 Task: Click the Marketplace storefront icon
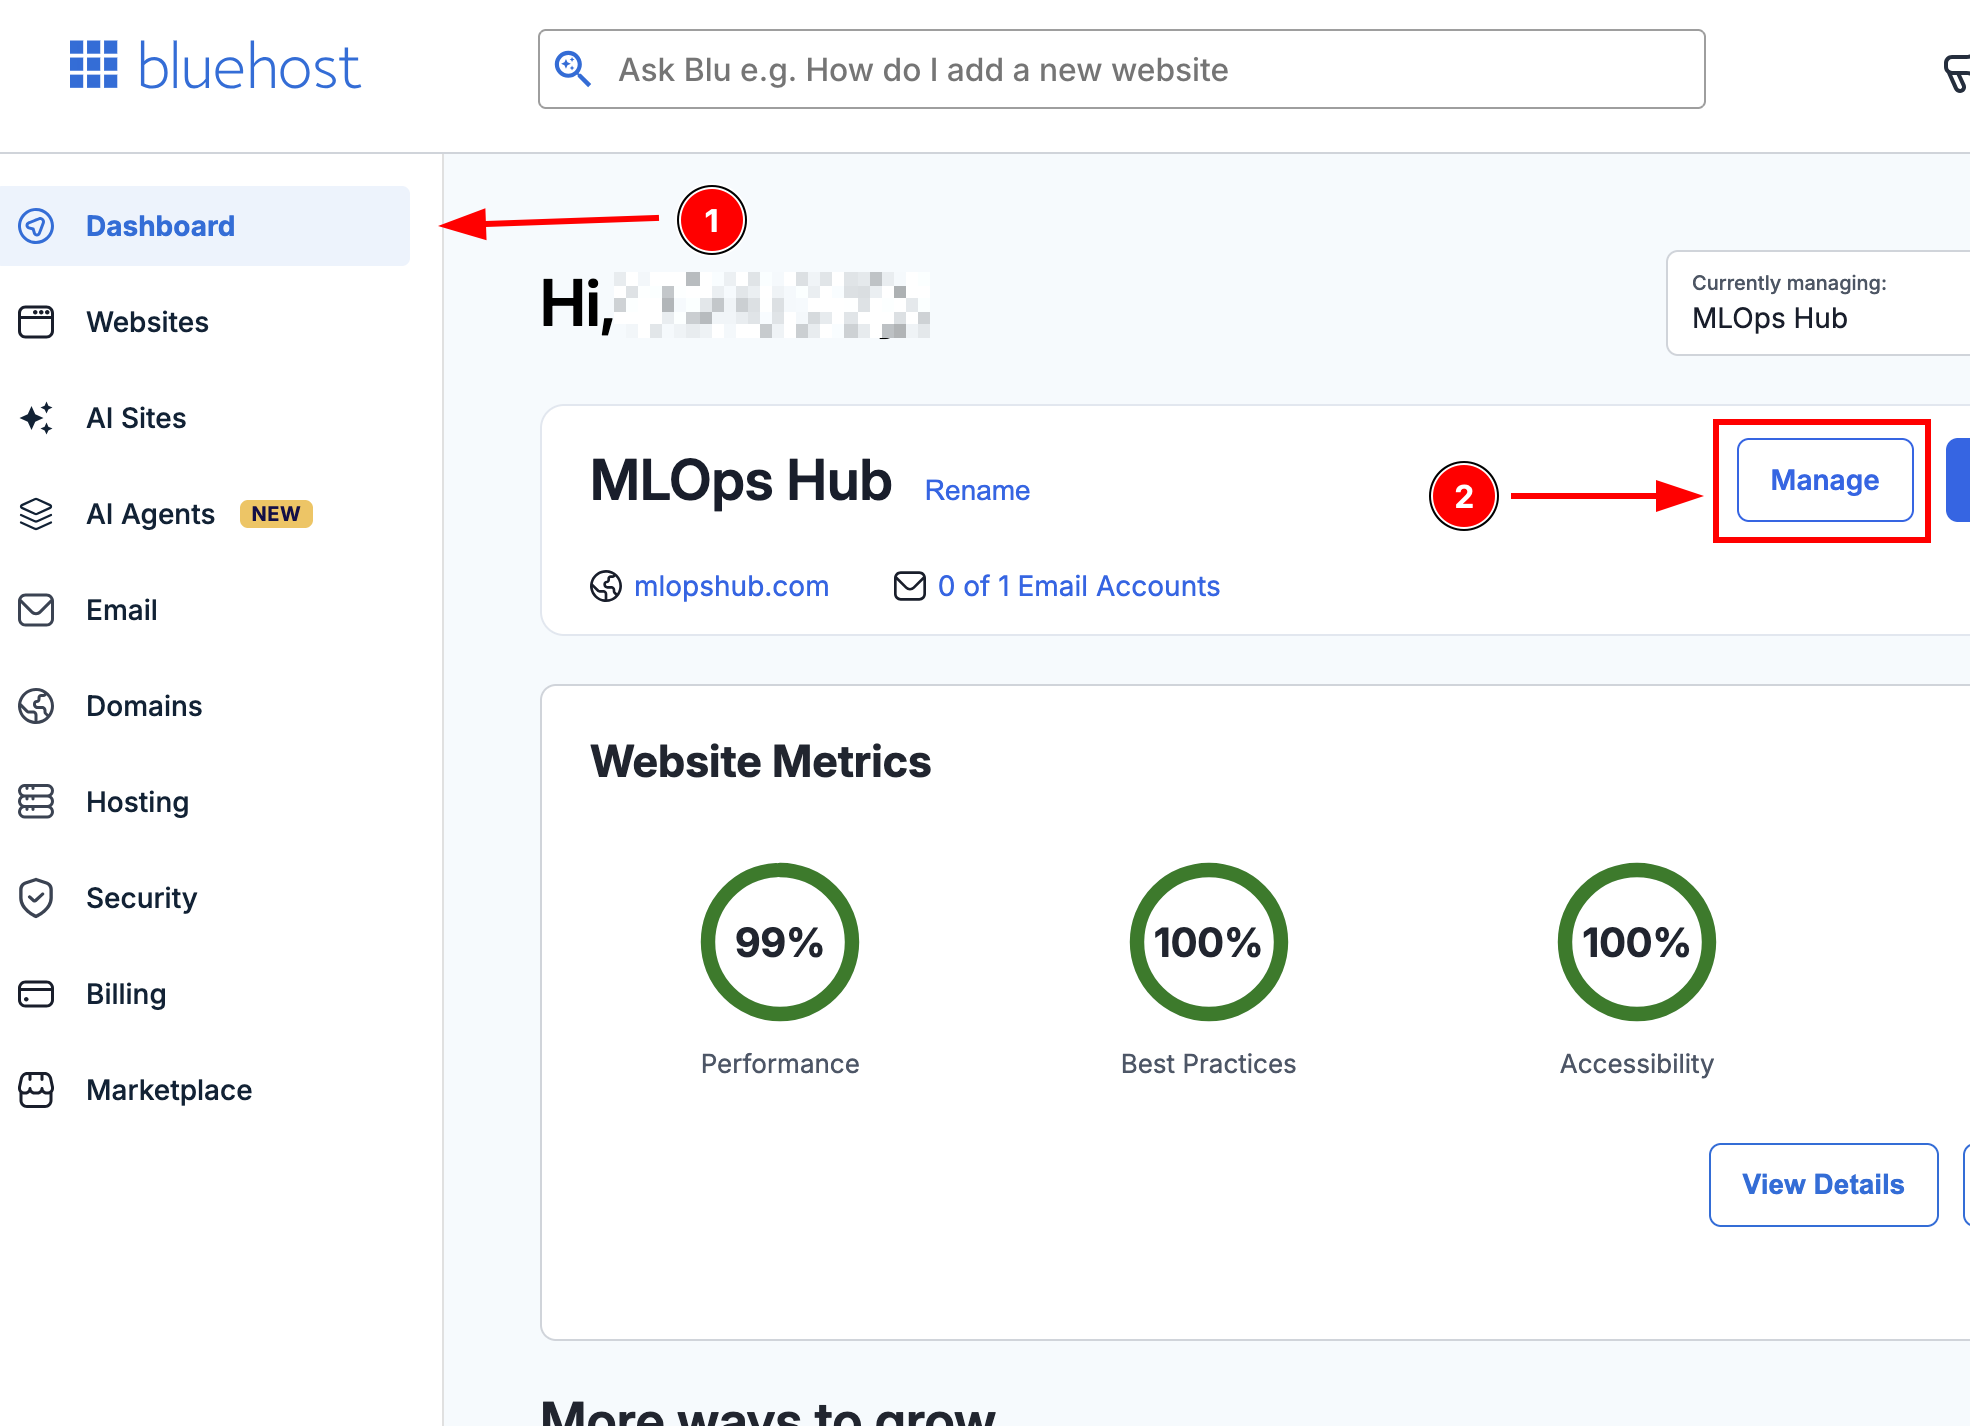pos(36,1090)
